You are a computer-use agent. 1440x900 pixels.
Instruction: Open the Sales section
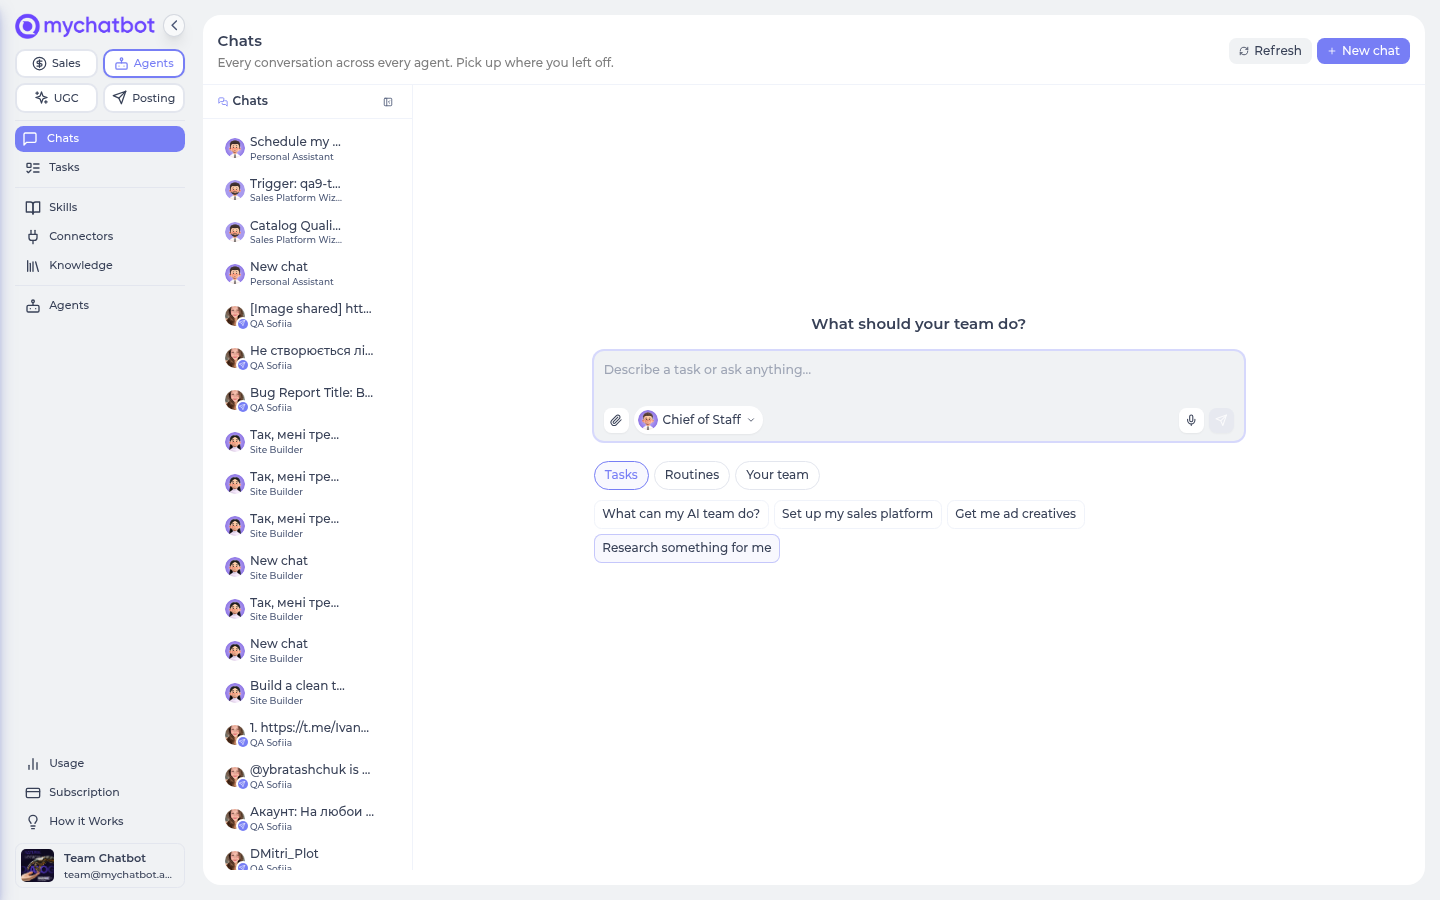56,63
